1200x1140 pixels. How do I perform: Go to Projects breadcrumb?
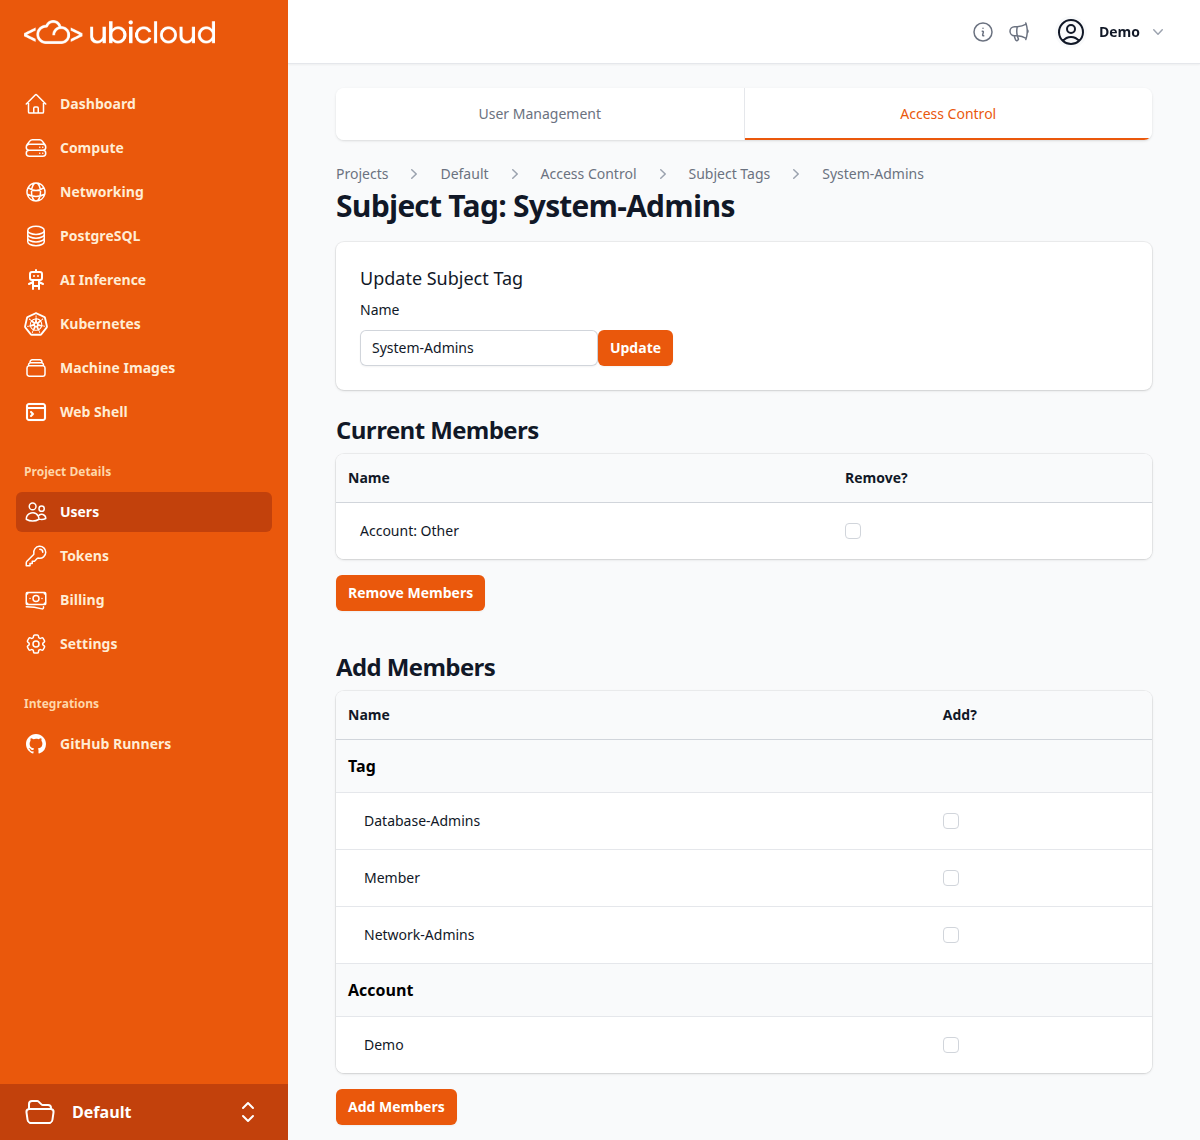[x=362, y=174]
